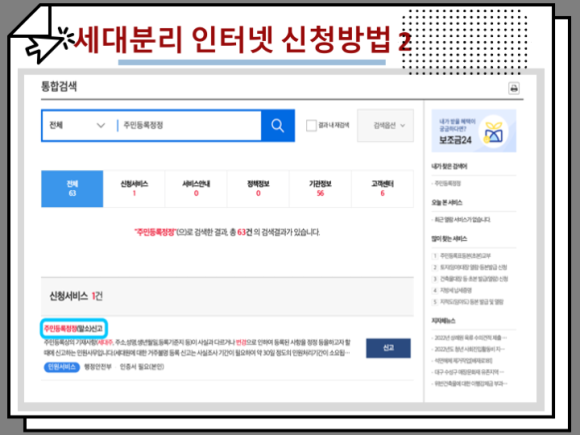Open popular service number 5 지적도 등본
Image resolution: width=580 pixels, height=435 pixels.
(472, 301)
